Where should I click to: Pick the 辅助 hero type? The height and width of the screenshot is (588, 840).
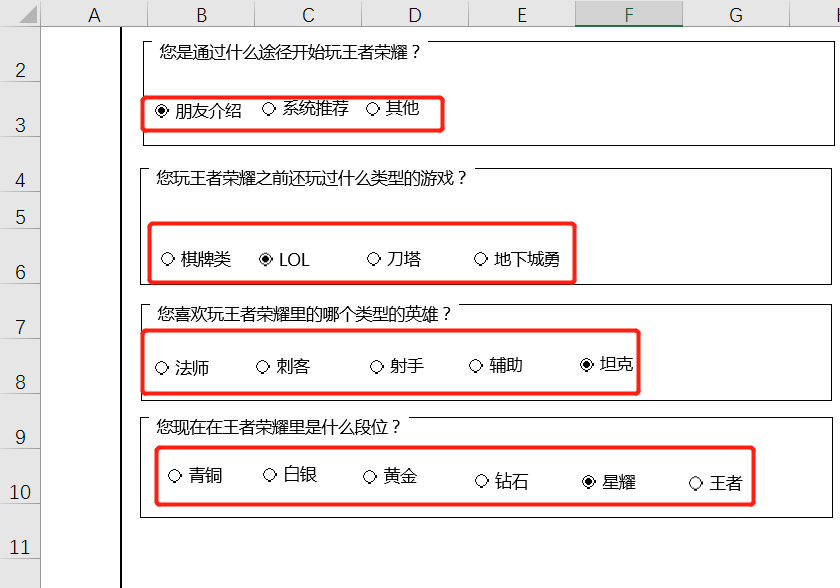[x=476, y=366]
